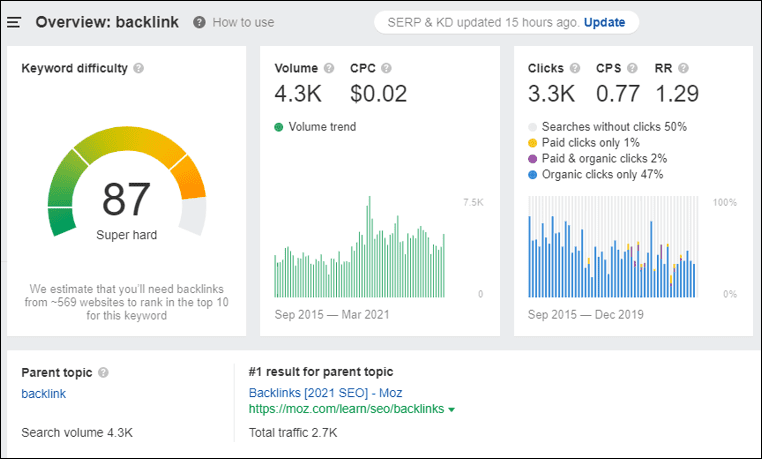Click the Organic clicks only blue dot

click(533, 174)
